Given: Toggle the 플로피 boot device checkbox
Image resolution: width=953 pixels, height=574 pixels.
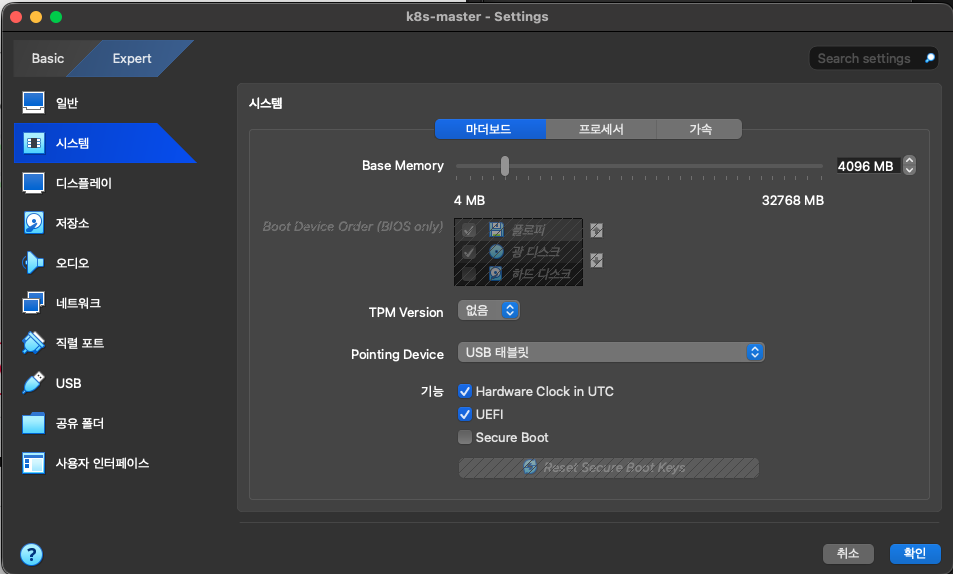Looking at the screenshot, I should [469, 230].
